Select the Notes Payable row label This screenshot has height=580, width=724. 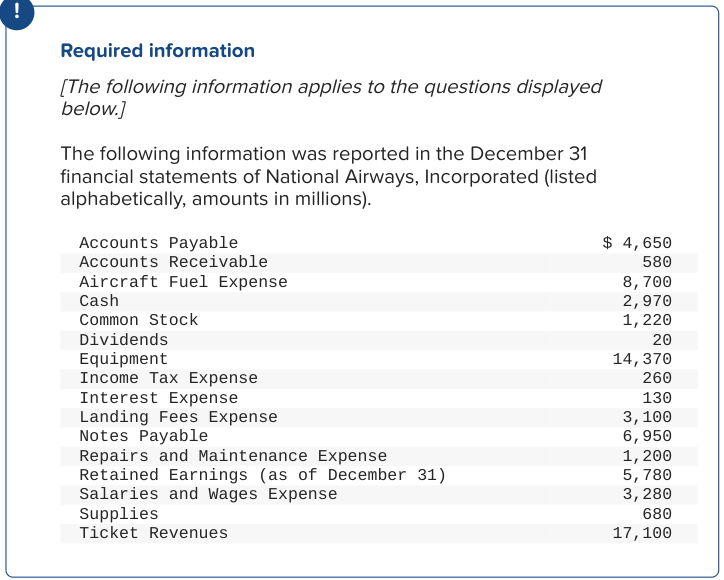click(x=144, y=436)
